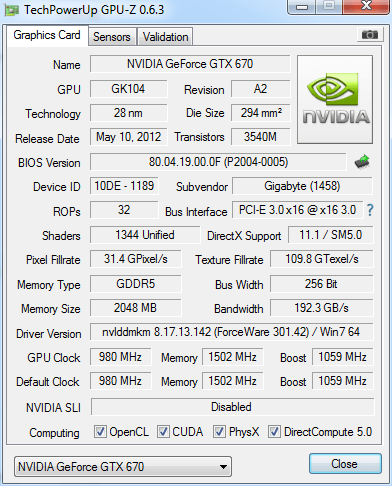This screenshot has height=486, width=392.
Task: Click the Bus Interface question mark icon
Action: tap(370, 210)
